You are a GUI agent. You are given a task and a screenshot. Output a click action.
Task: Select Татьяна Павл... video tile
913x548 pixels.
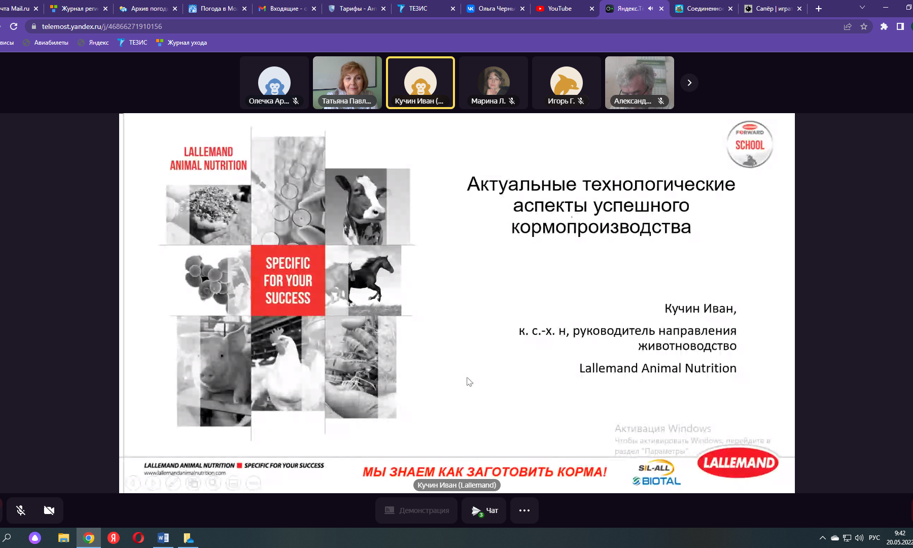pos(347,83)
